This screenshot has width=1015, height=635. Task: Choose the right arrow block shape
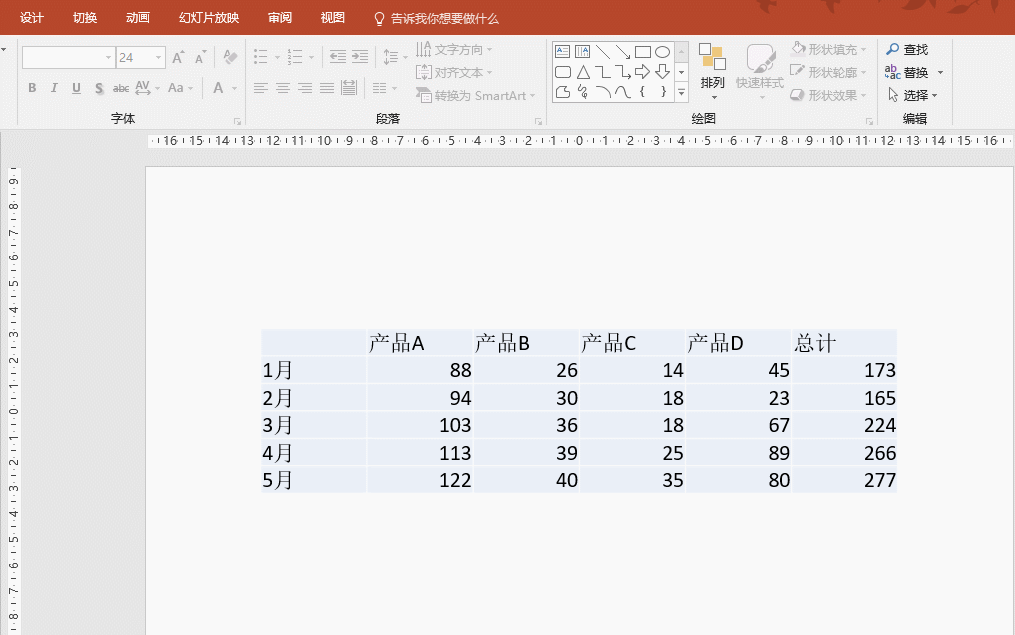coord(643,72)
